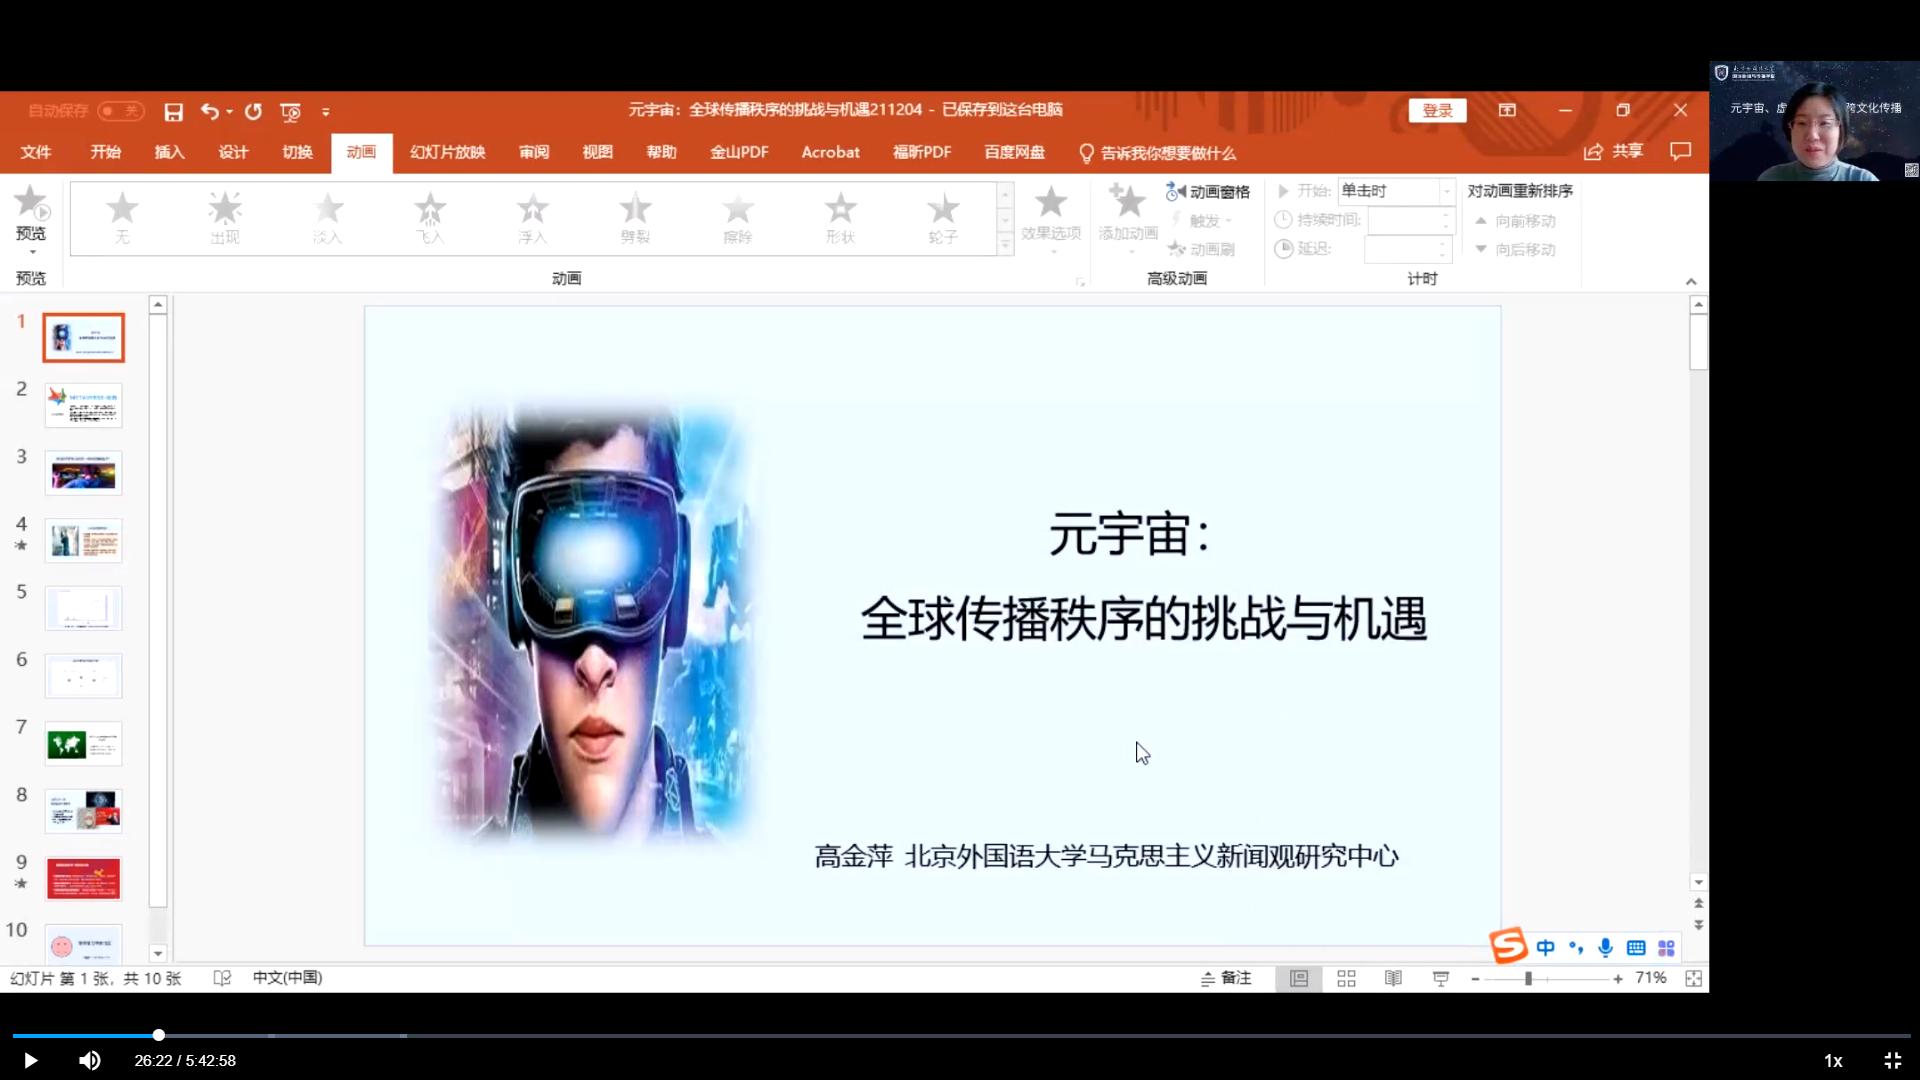Click the Save icon in title bar

point(173,112)
